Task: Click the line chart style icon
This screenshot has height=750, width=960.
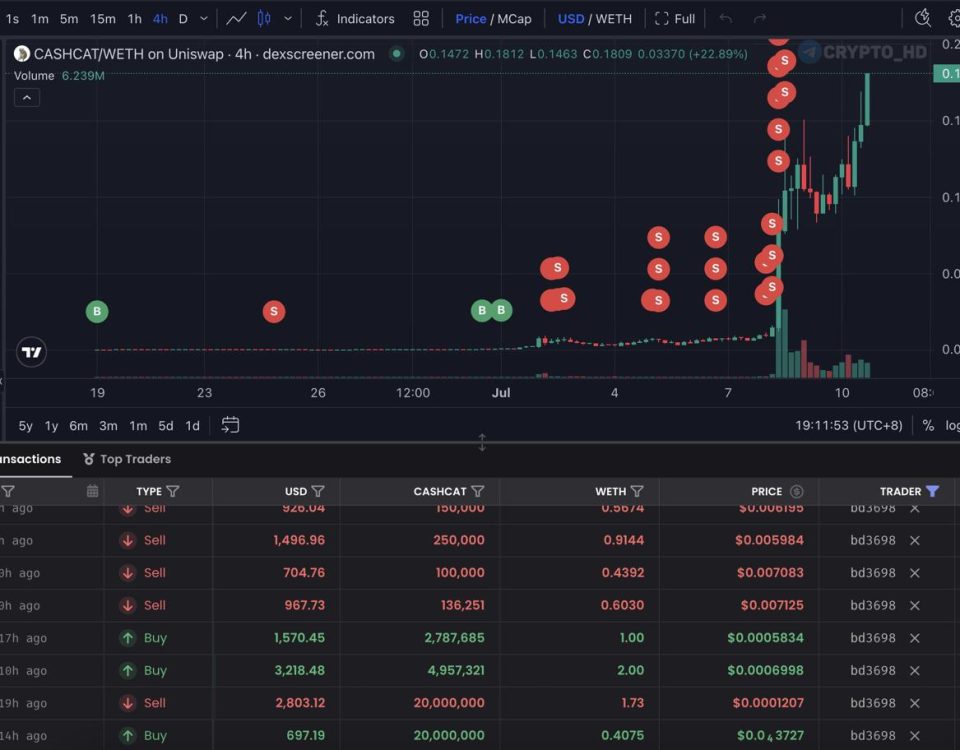Action: pyautogui.click(x=236, y=19)
